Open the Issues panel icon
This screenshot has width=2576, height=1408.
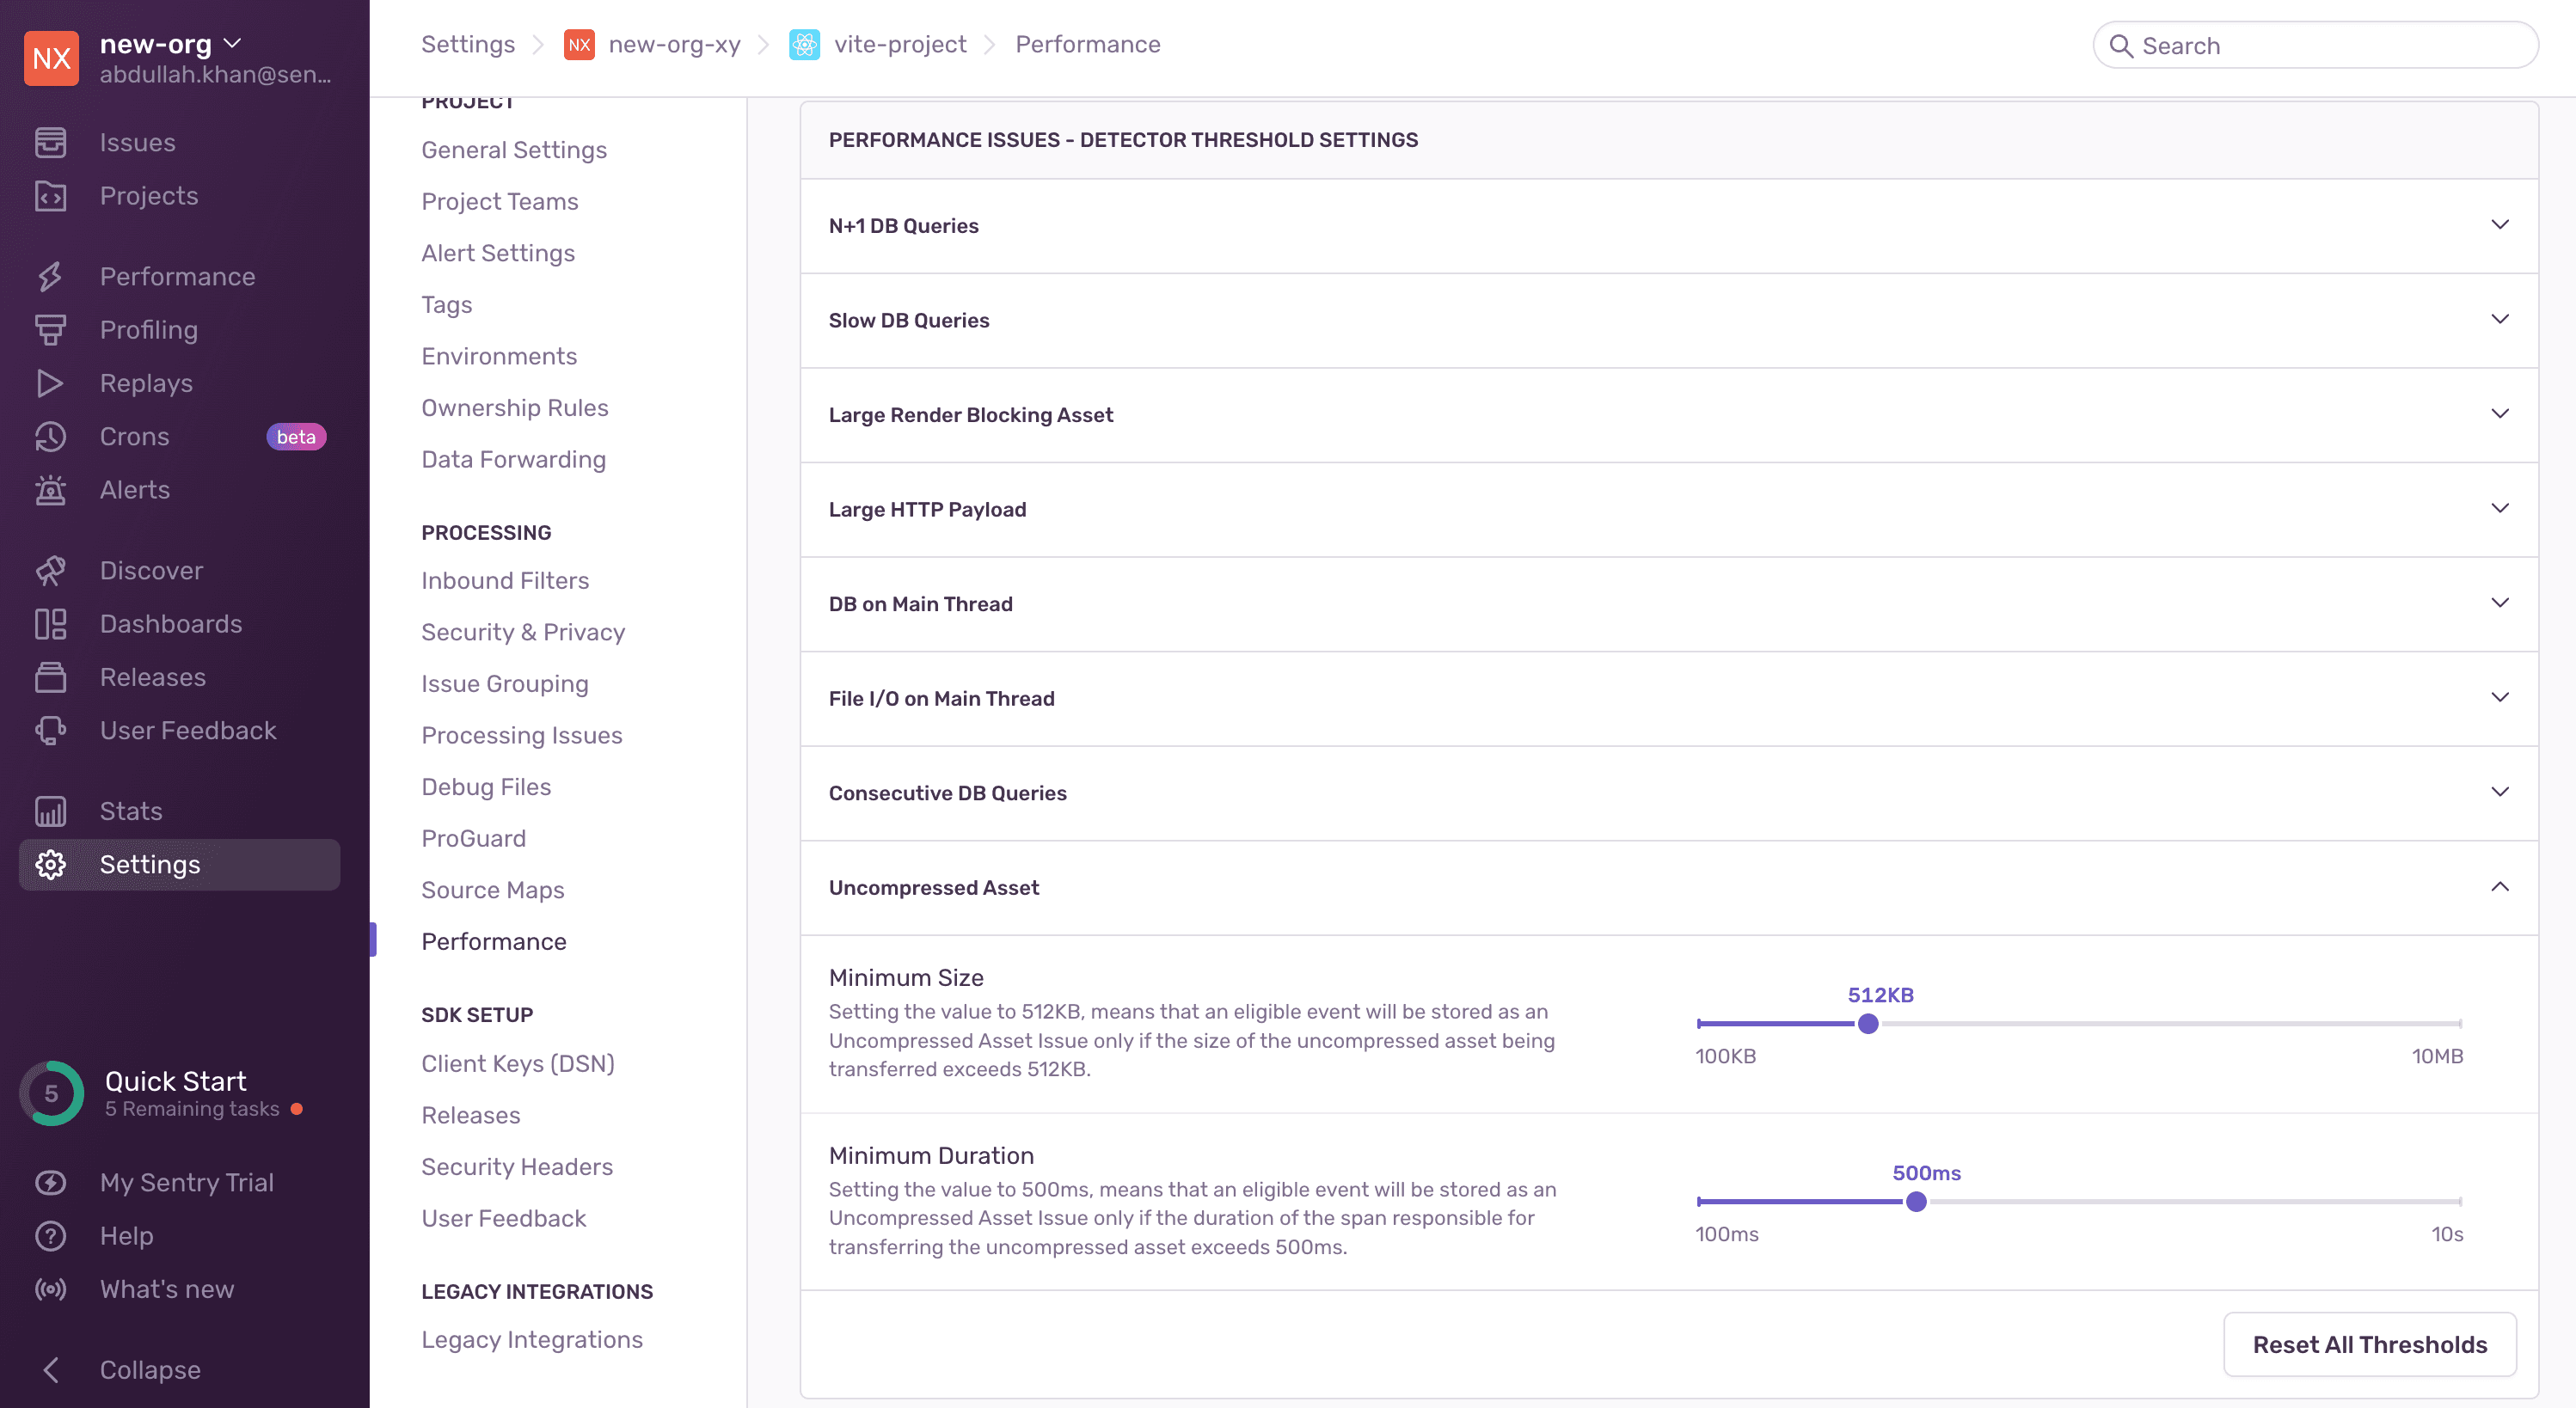tap(51, 142)
